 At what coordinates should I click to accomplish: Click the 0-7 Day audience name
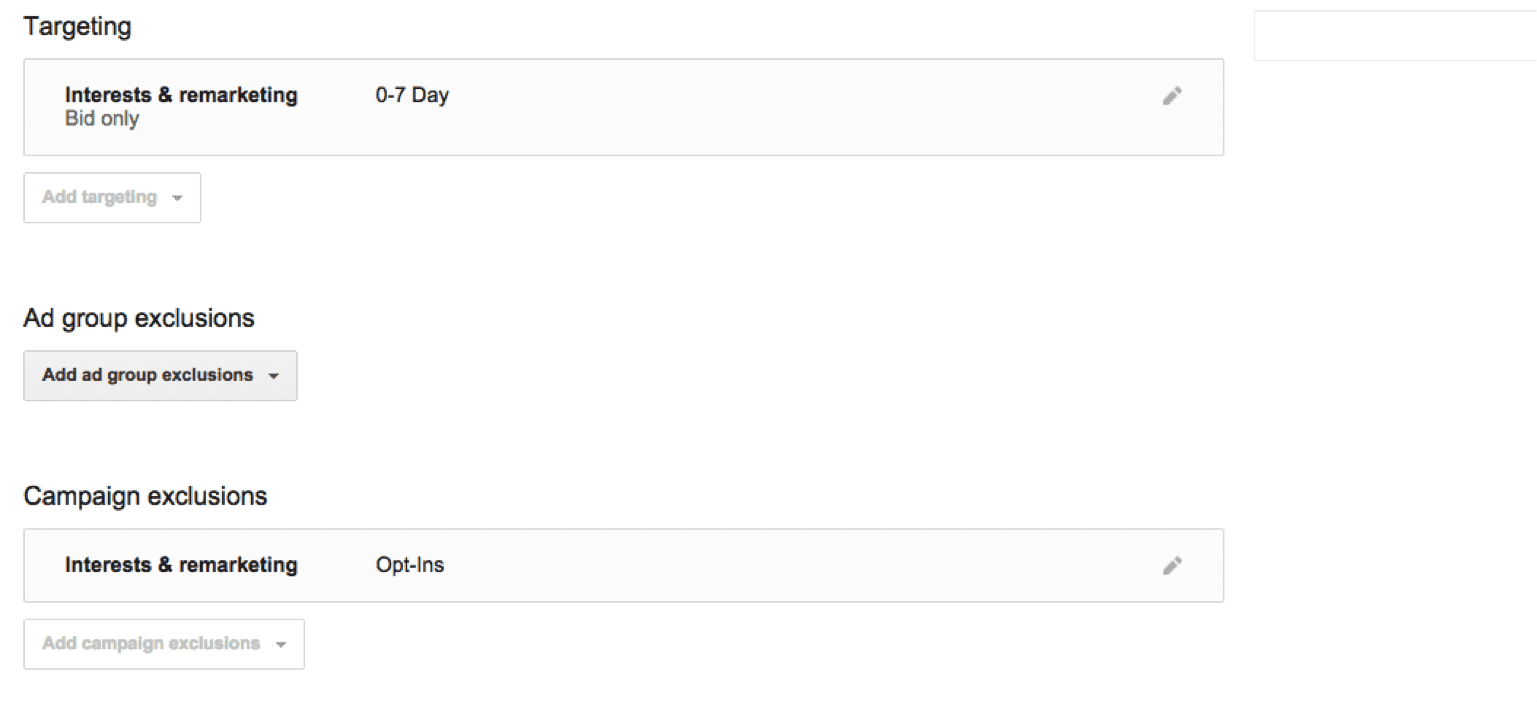click(x=412, y=96)
